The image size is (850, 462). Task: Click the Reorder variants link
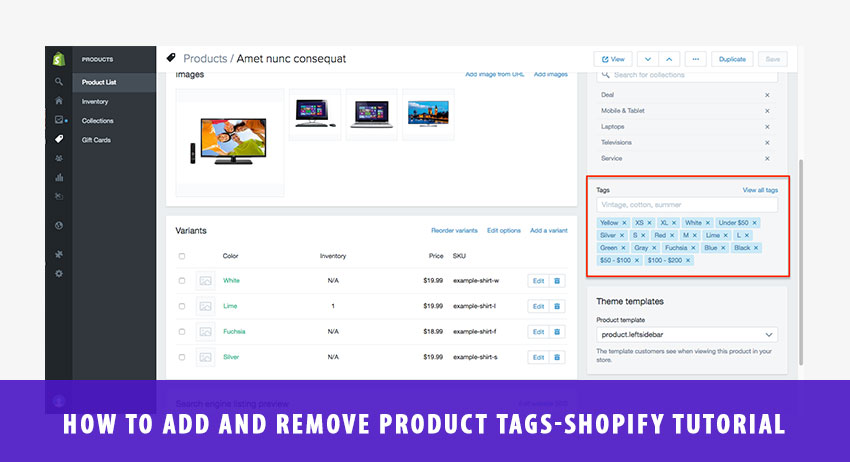click(454, 230)
